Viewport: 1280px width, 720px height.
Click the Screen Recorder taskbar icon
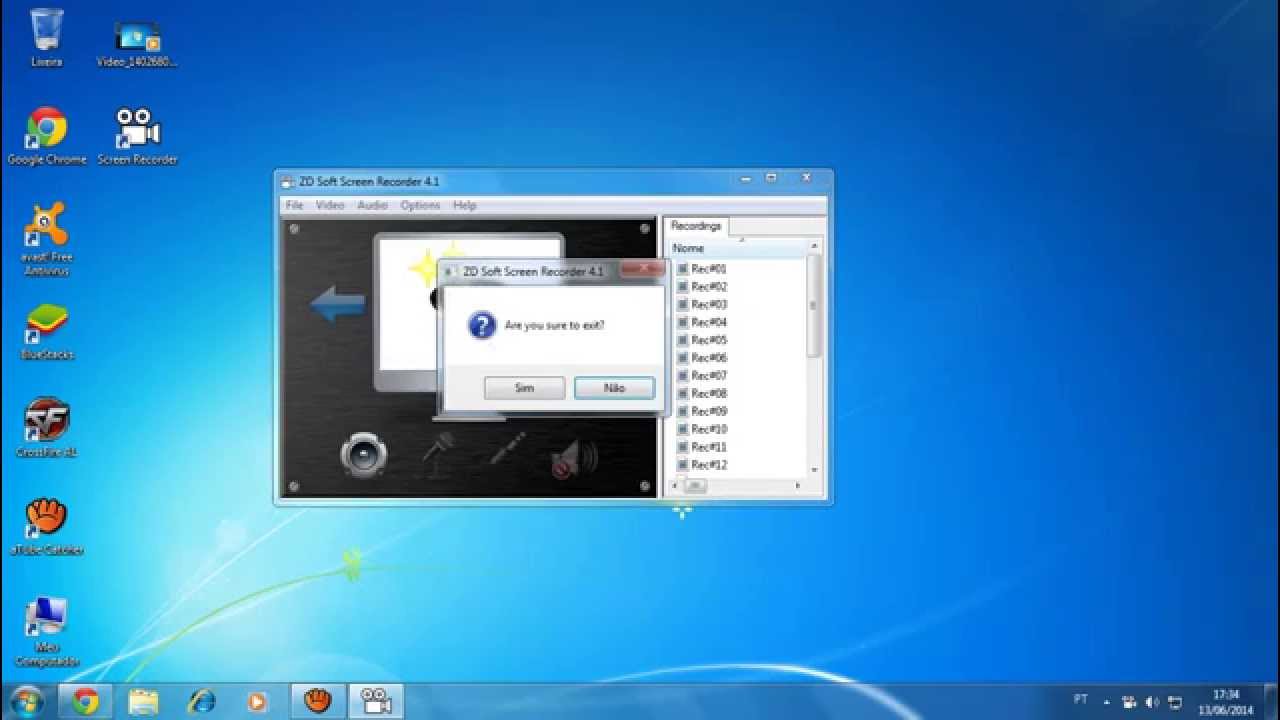[376, 701]
